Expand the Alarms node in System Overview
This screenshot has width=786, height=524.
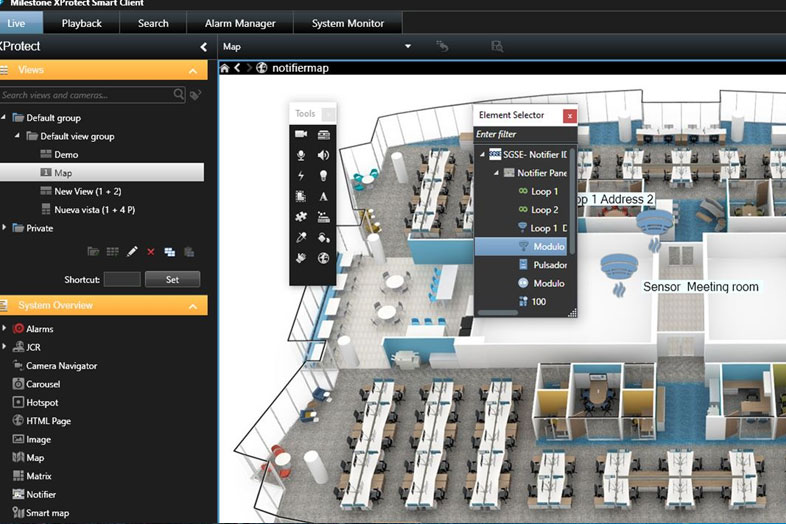[x=4, y=328]
